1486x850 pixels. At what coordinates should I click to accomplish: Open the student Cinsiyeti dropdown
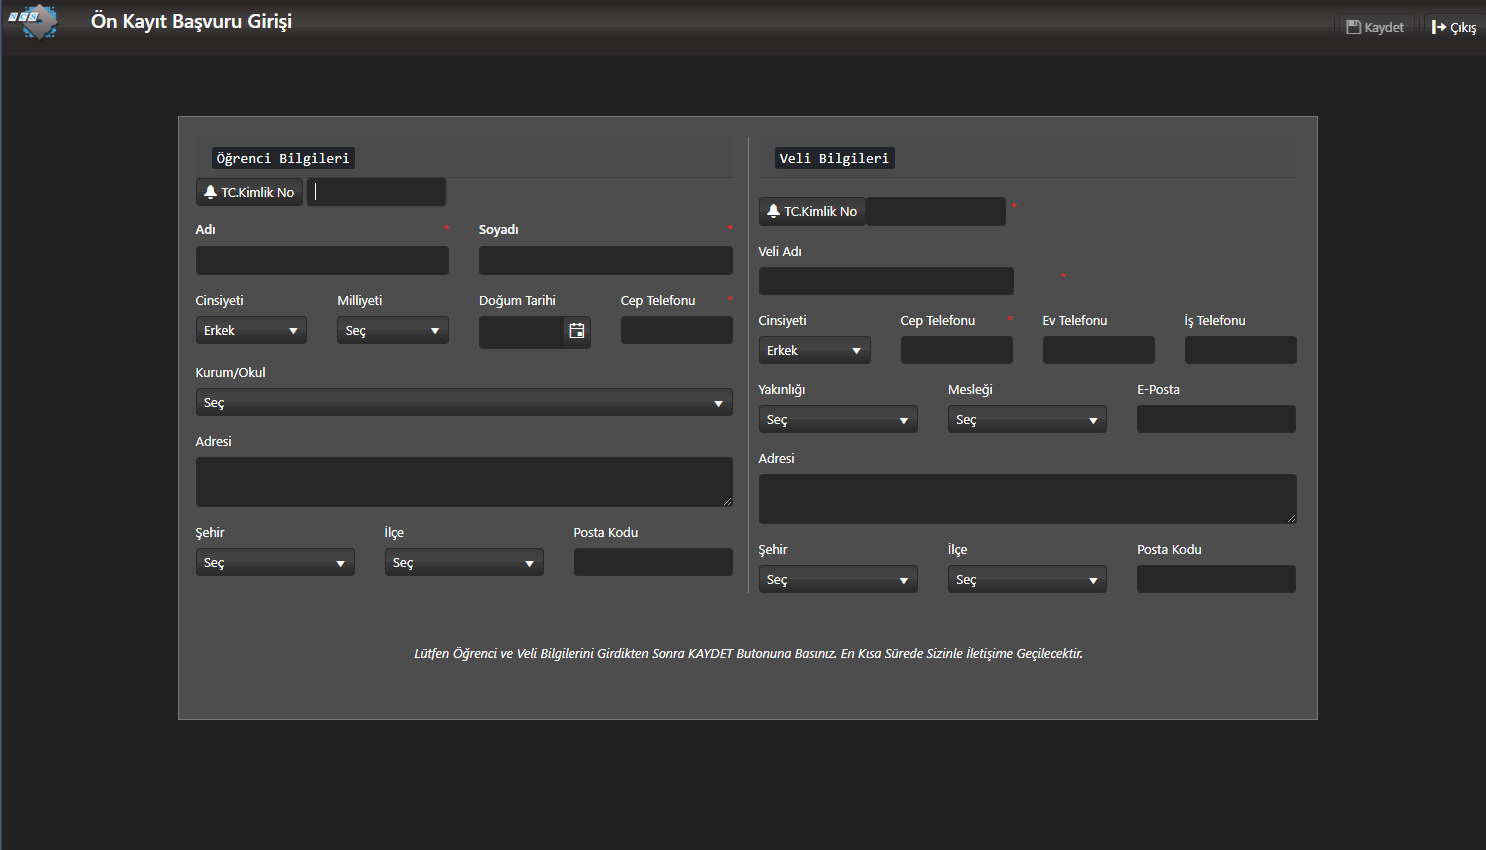pos(251,331)
